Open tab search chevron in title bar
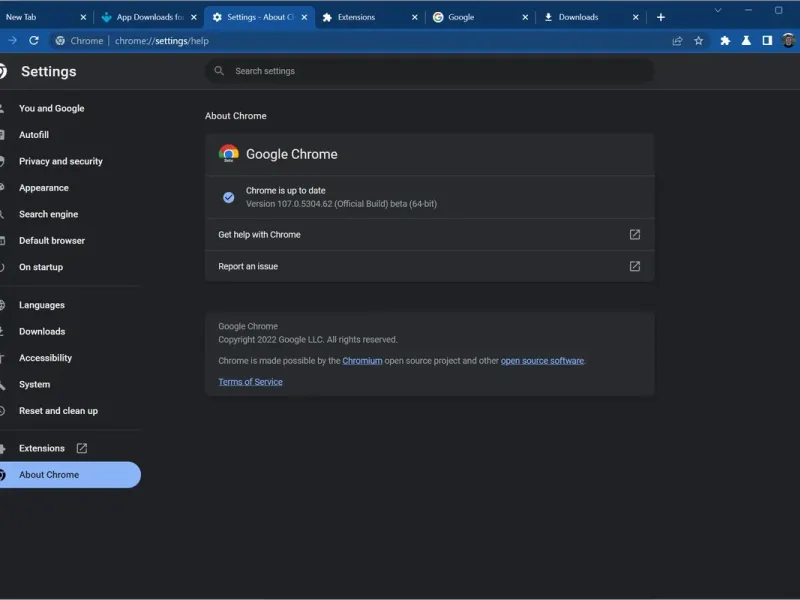 click(x=718, y=10)
